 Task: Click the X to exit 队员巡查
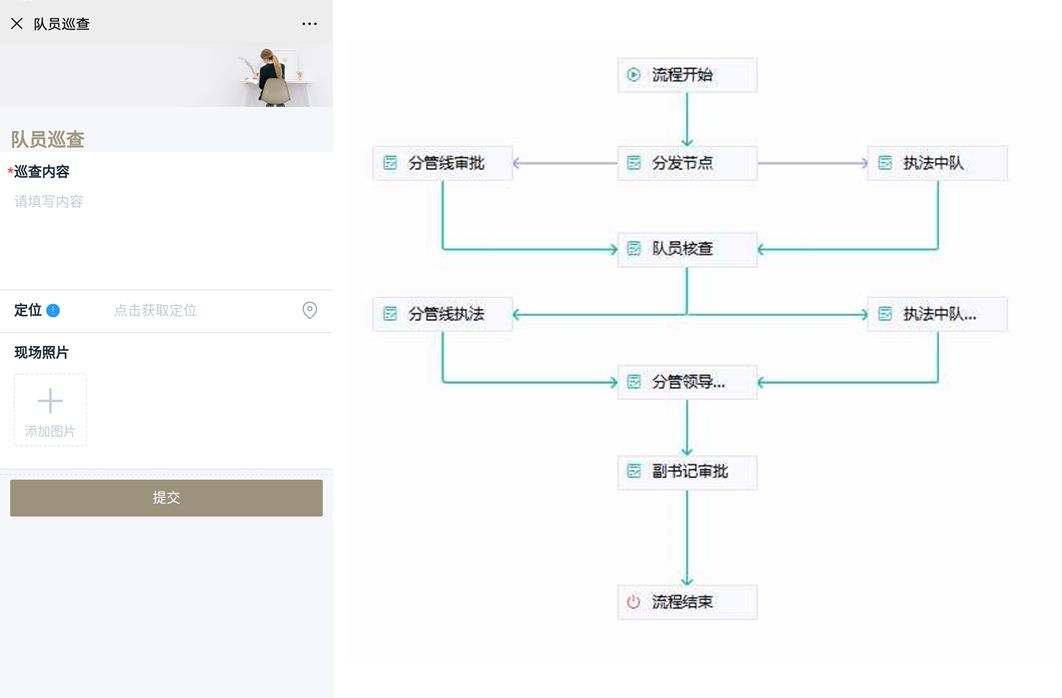coord(16,23)
